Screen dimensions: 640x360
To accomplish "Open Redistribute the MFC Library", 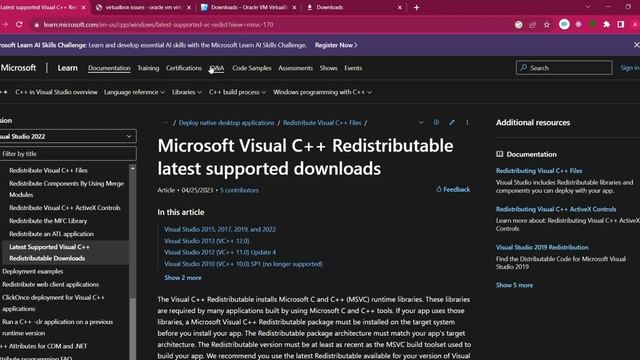I will tap(48, 221).
